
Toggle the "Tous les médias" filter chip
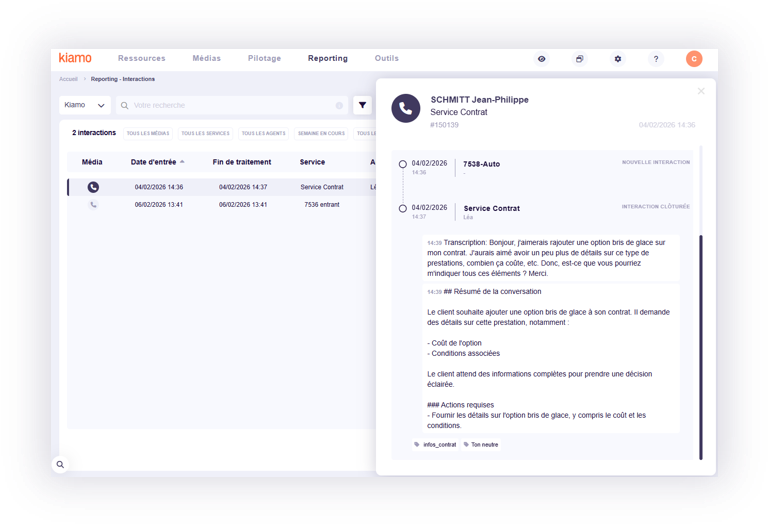point(148,133)
